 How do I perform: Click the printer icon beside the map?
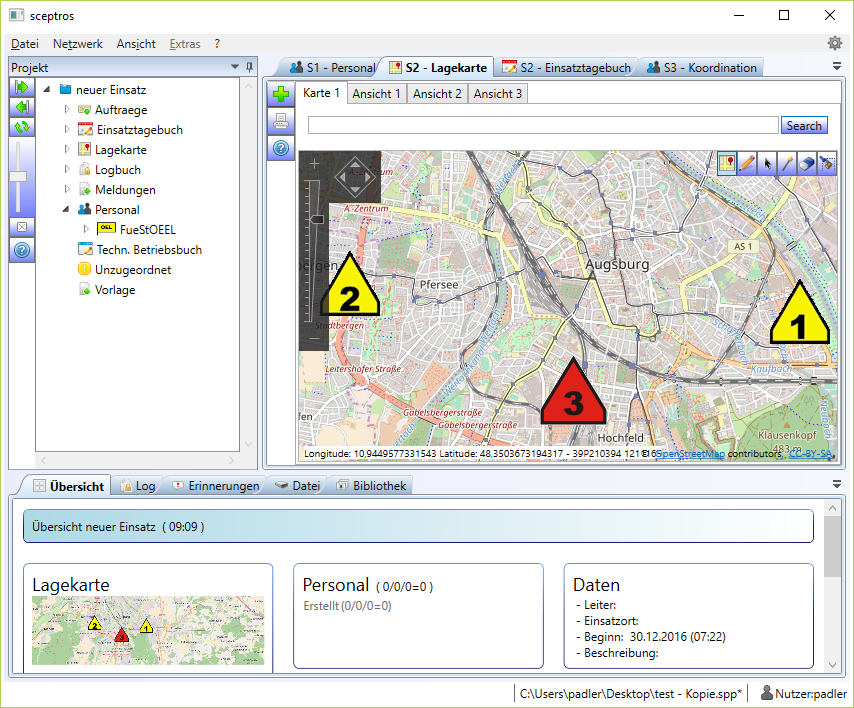281,121
